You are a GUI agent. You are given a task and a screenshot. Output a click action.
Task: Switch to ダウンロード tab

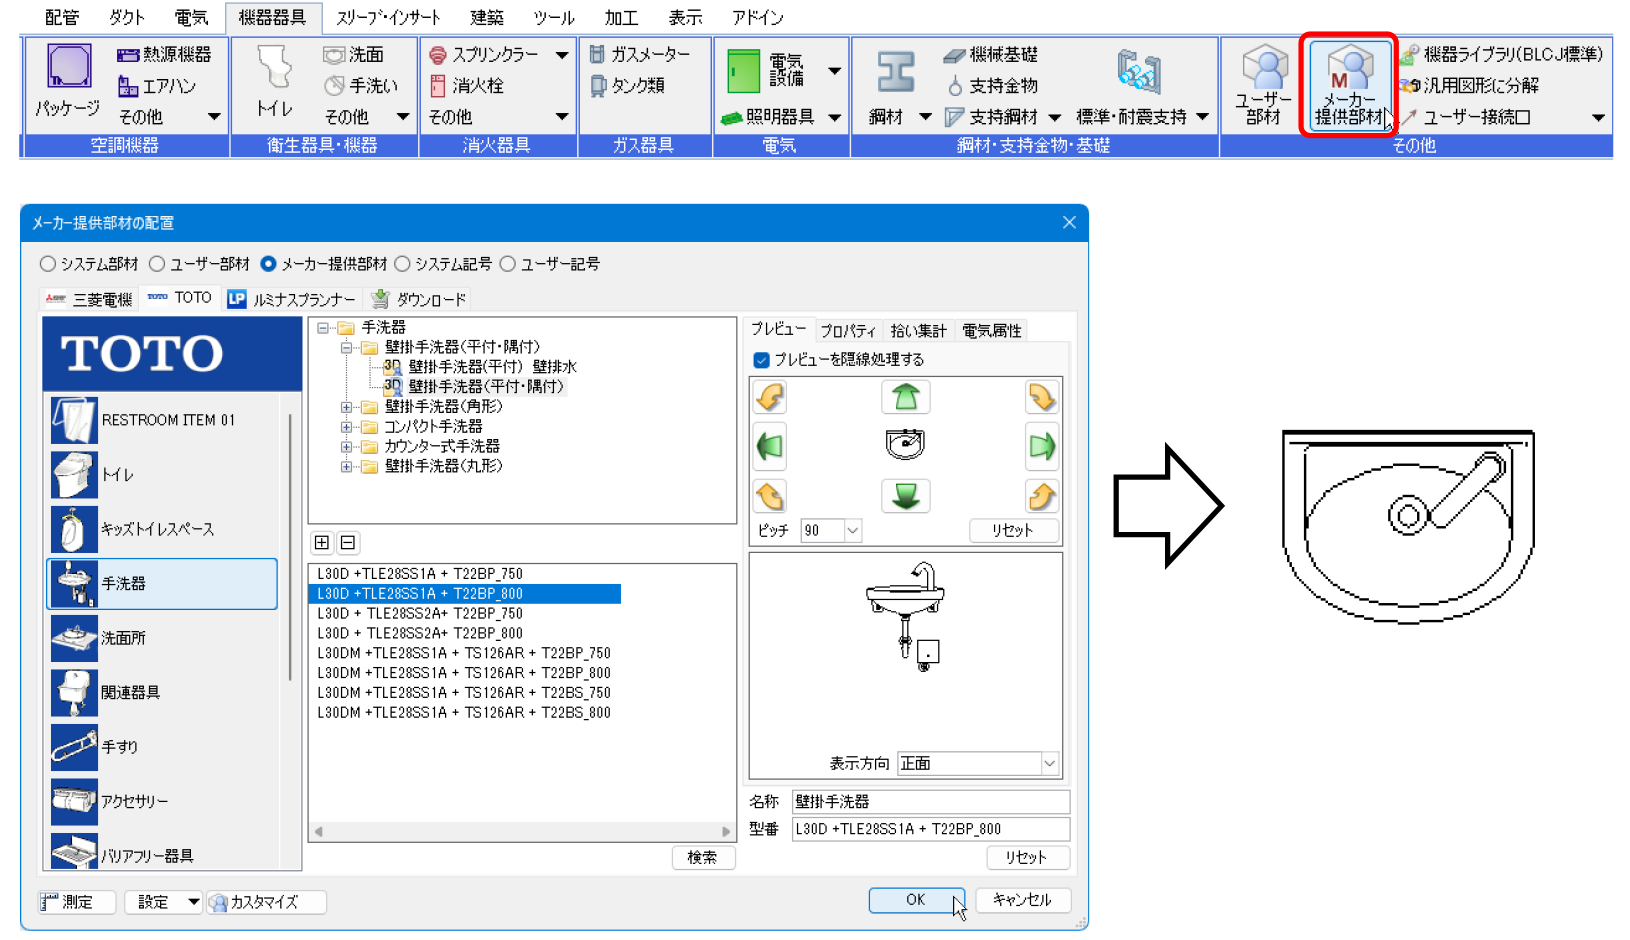418,299
